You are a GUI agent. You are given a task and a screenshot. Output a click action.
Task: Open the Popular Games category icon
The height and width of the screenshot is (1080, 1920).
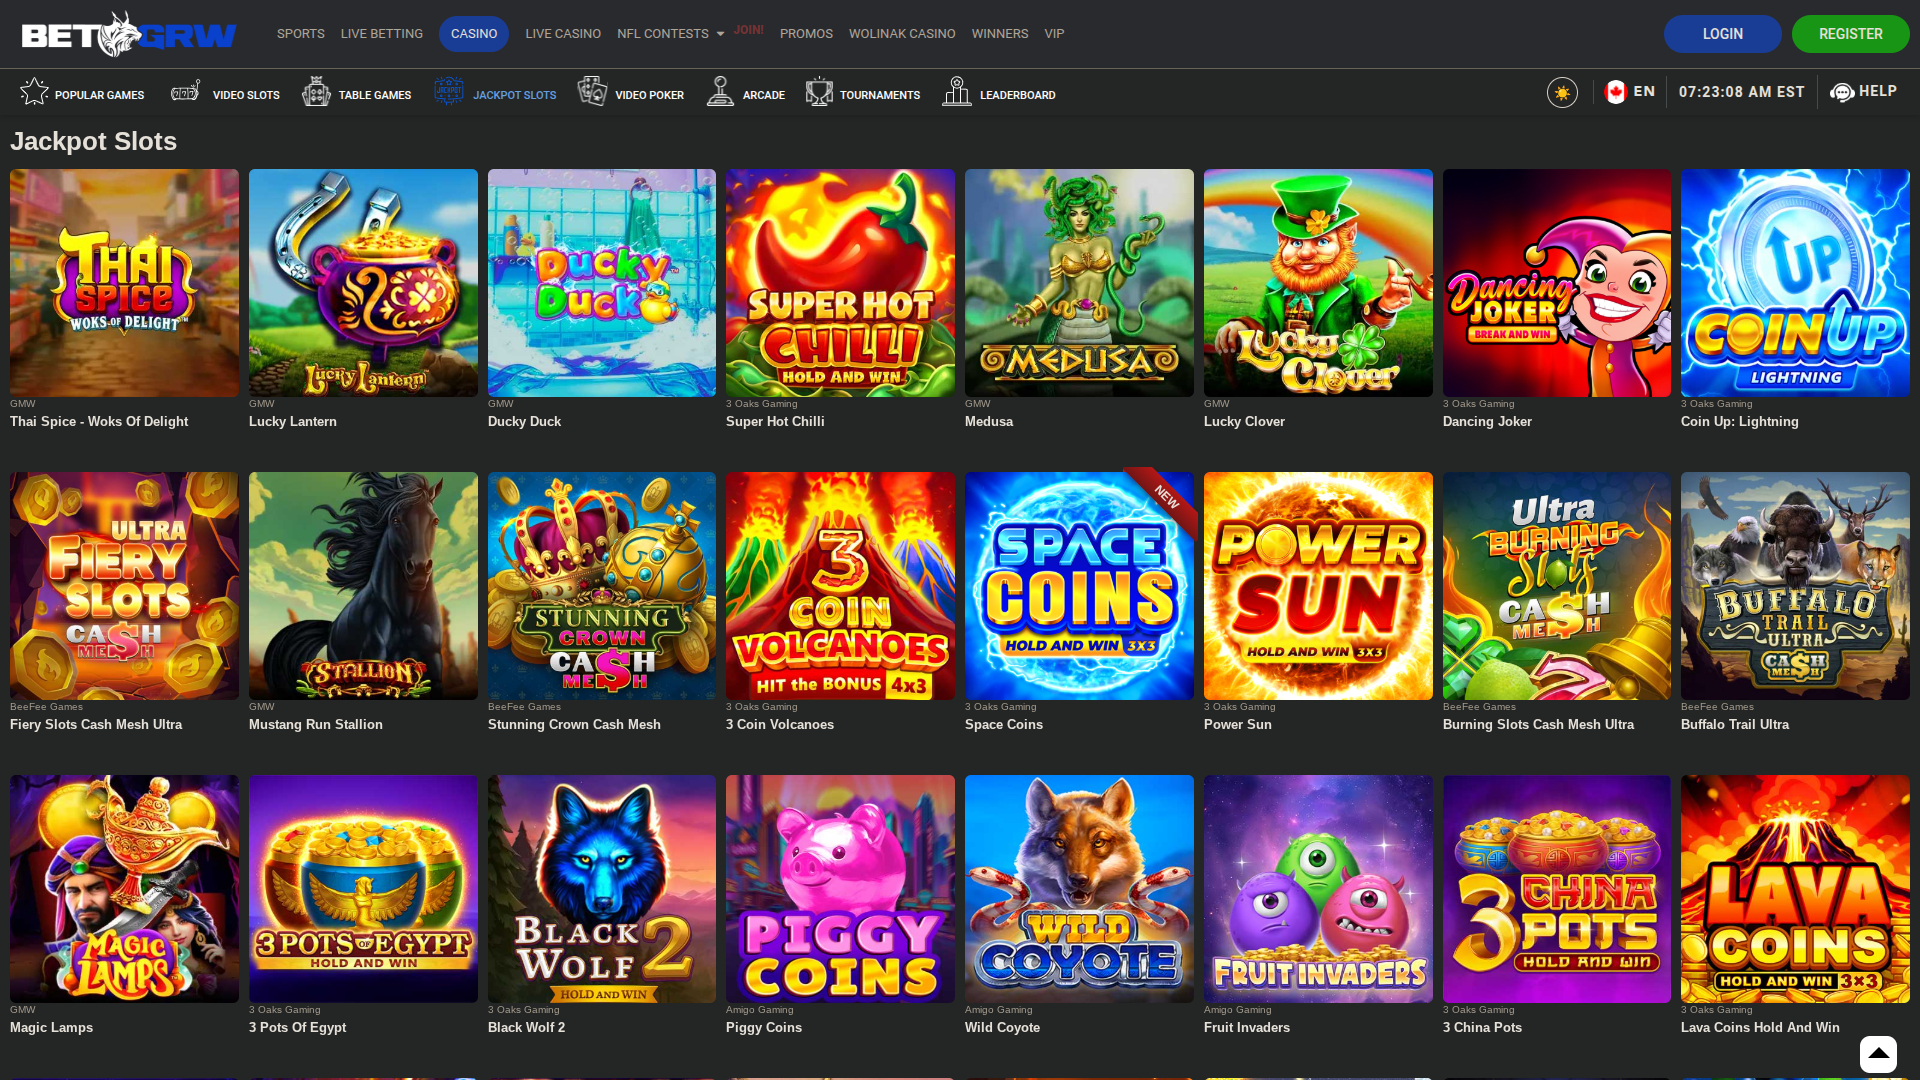(x=33, y=91)
